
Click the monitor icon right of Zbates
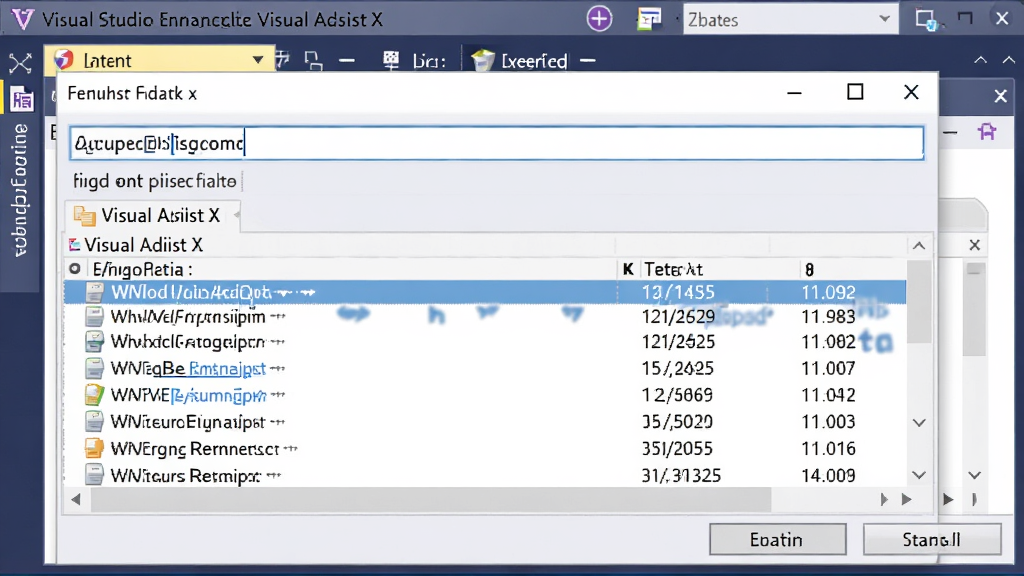point(927,19)
